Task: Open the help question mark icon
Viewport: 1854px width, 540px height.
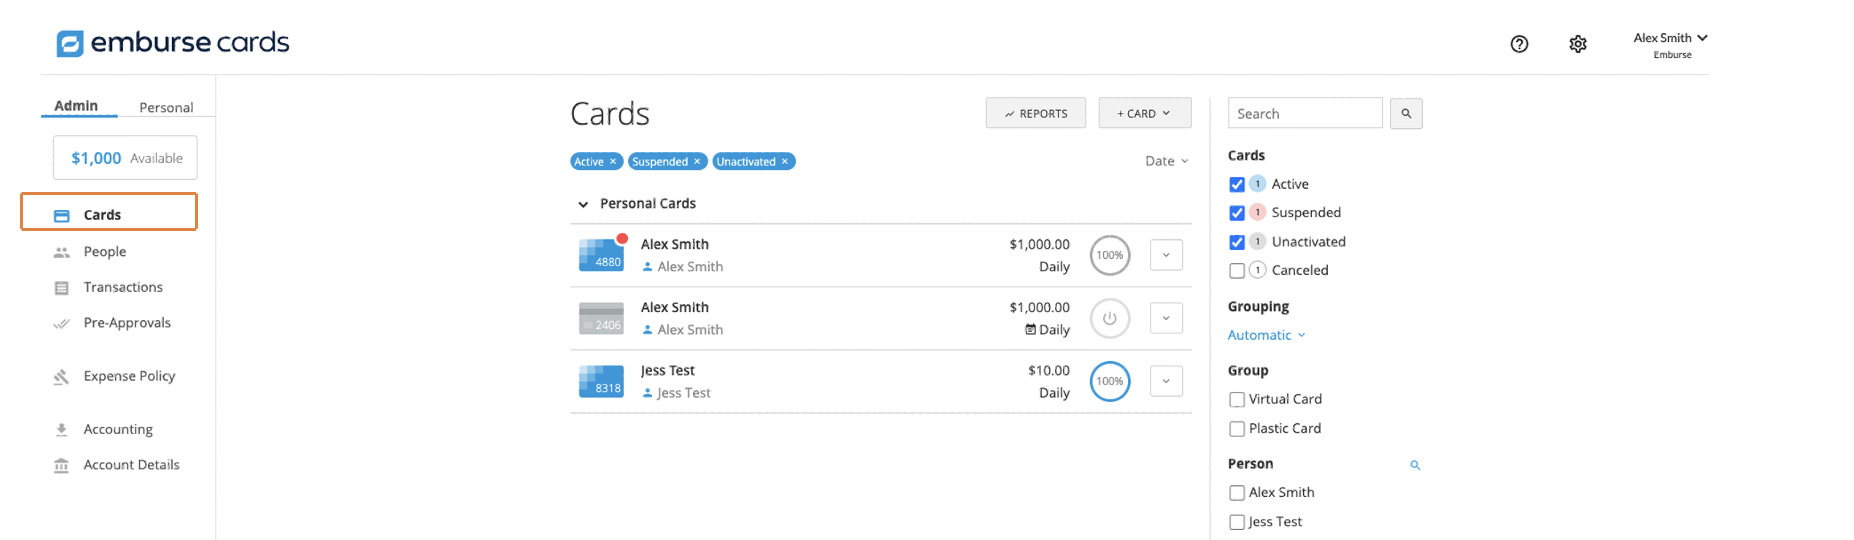Action: (x=1519, y=44)
